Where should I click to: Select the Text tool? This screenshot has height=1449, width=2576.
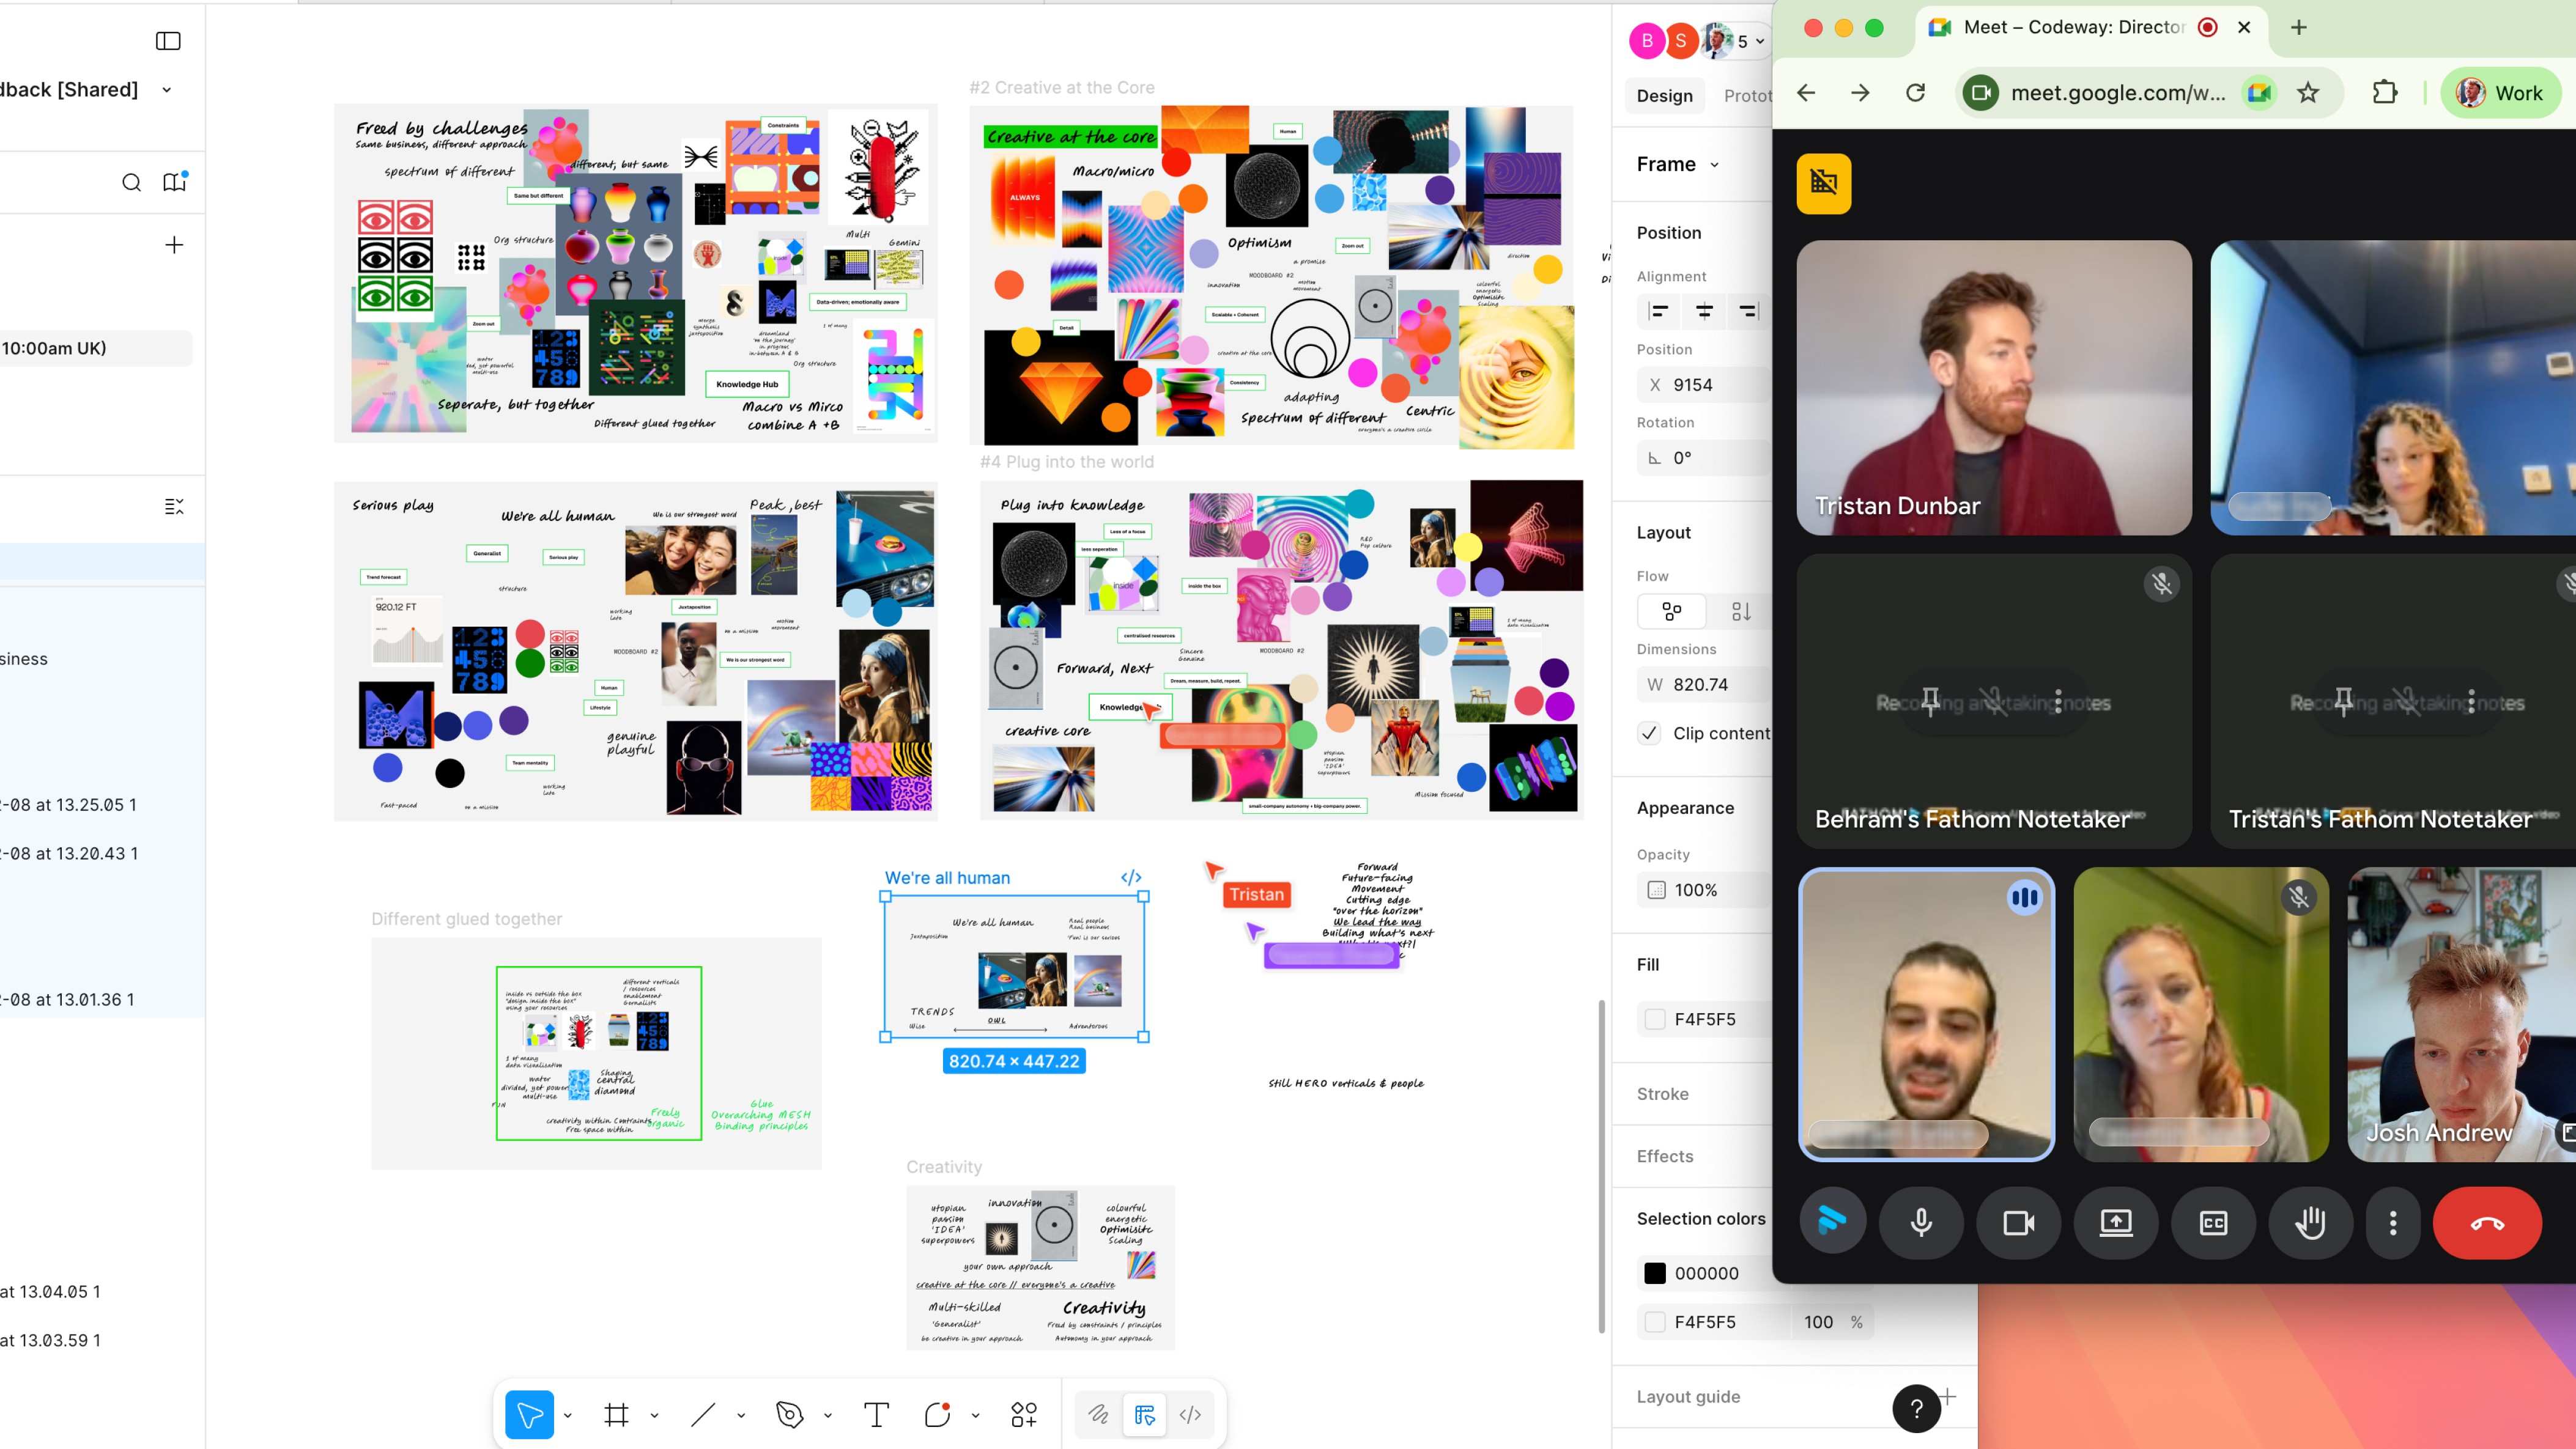pos(876,1414)
